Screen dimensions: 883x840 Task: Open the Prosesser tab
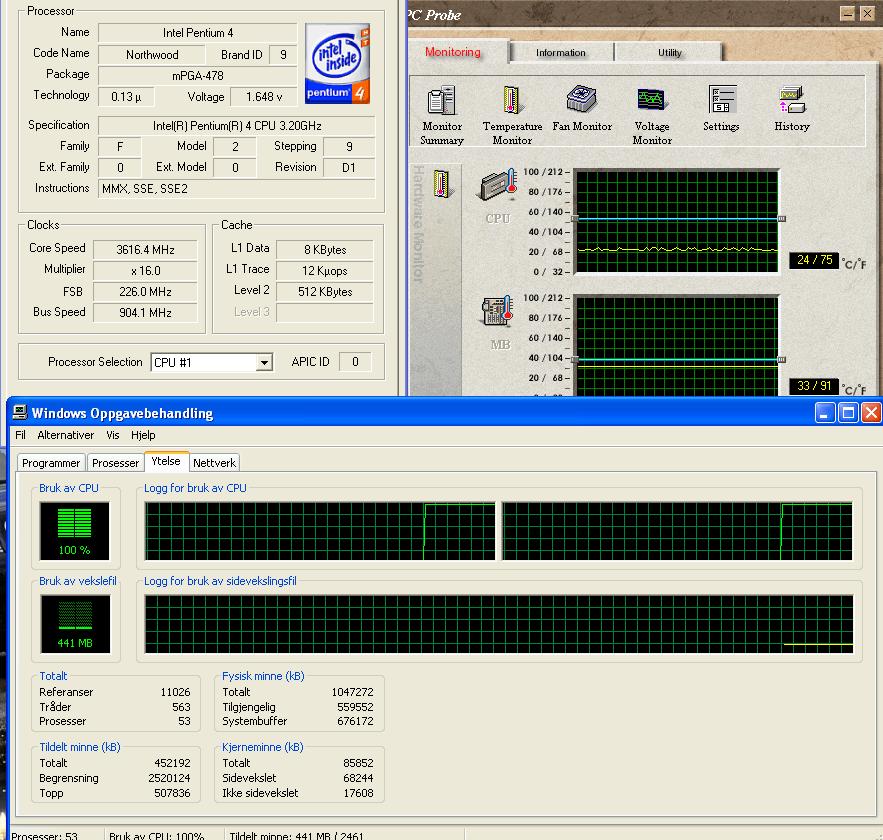(x=115, y=463)
